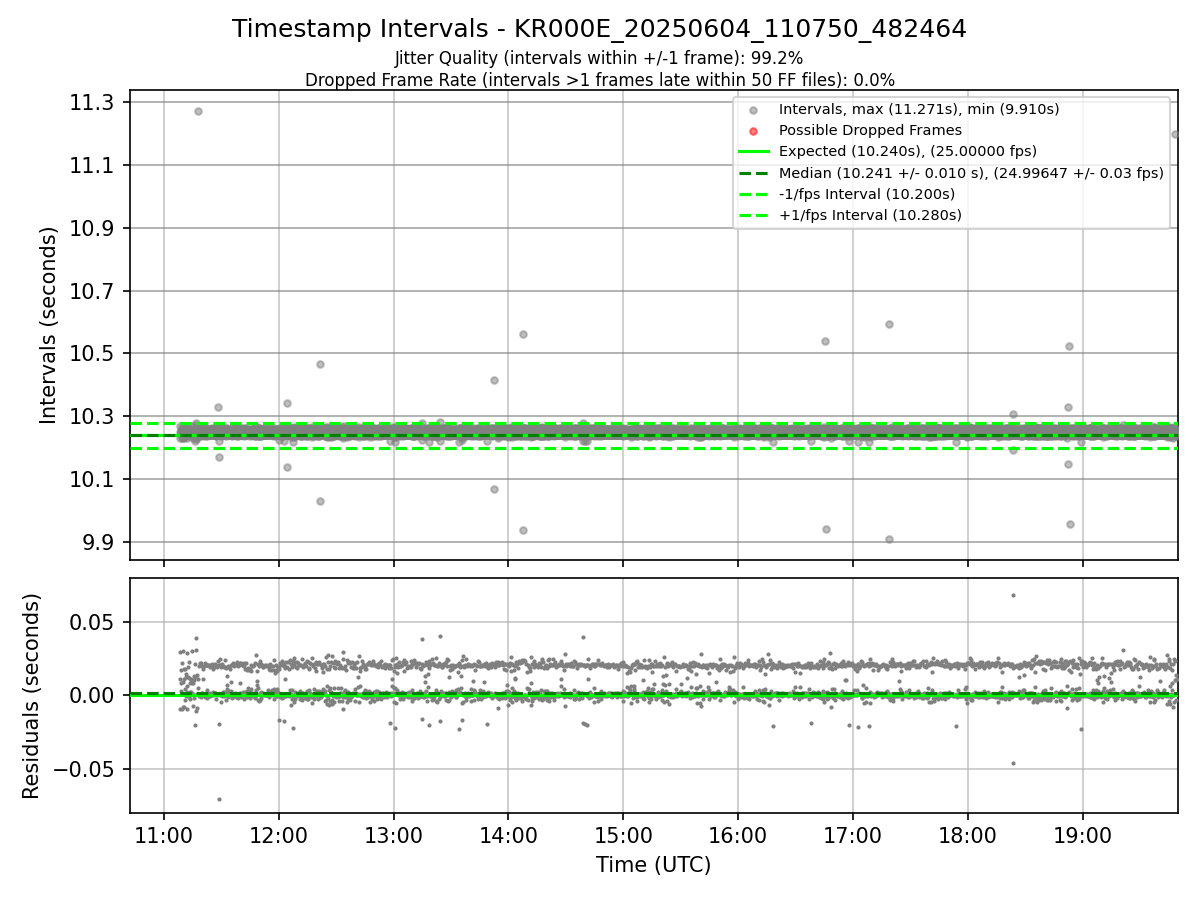Click the 17:00 x-axis tick label

click(853, 834)
